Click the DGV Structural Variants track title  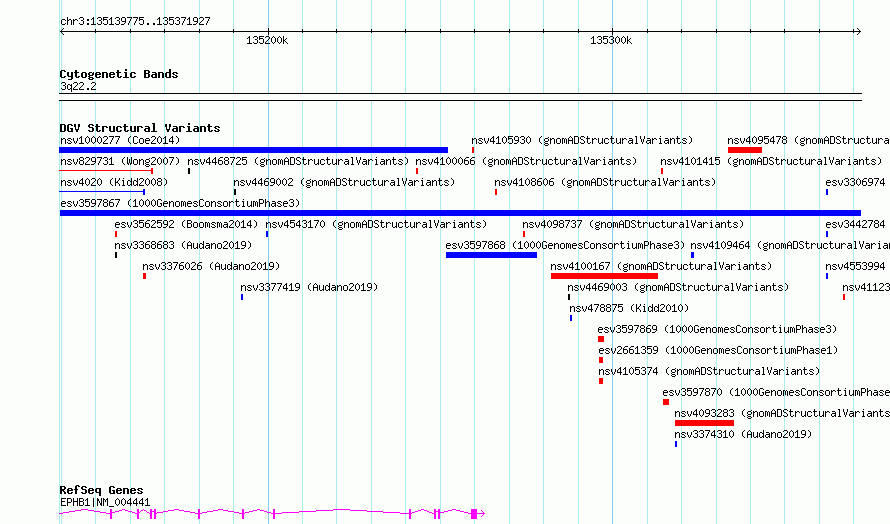pyautogui.click(x=140, y=128)
